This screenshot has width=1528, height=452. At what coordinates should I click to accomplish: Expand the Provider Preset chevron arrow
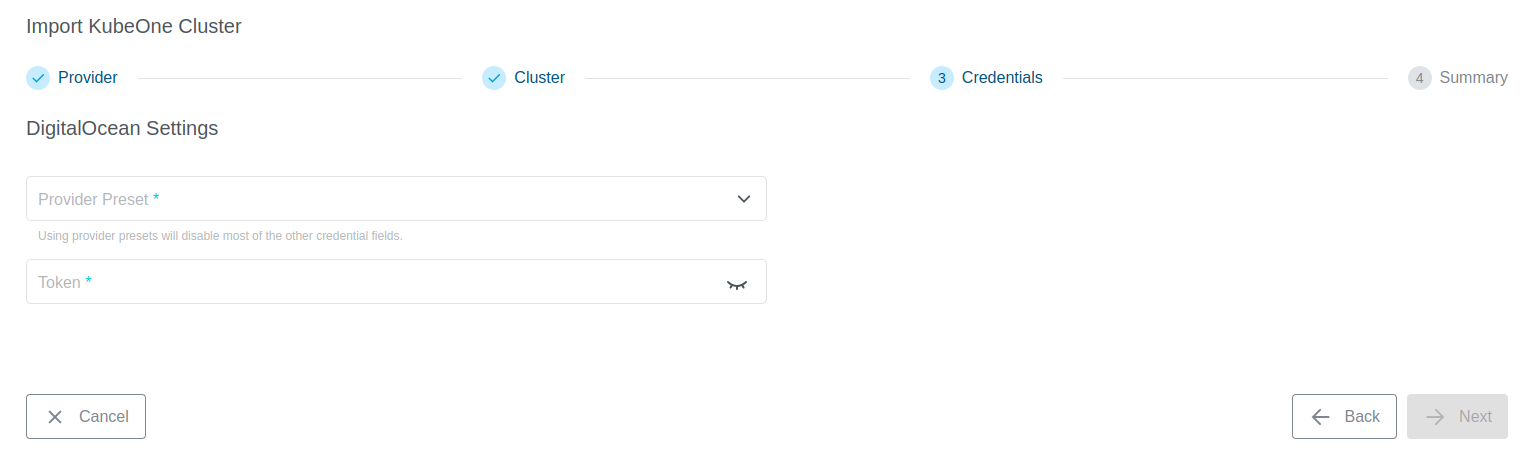click(743, 199)
